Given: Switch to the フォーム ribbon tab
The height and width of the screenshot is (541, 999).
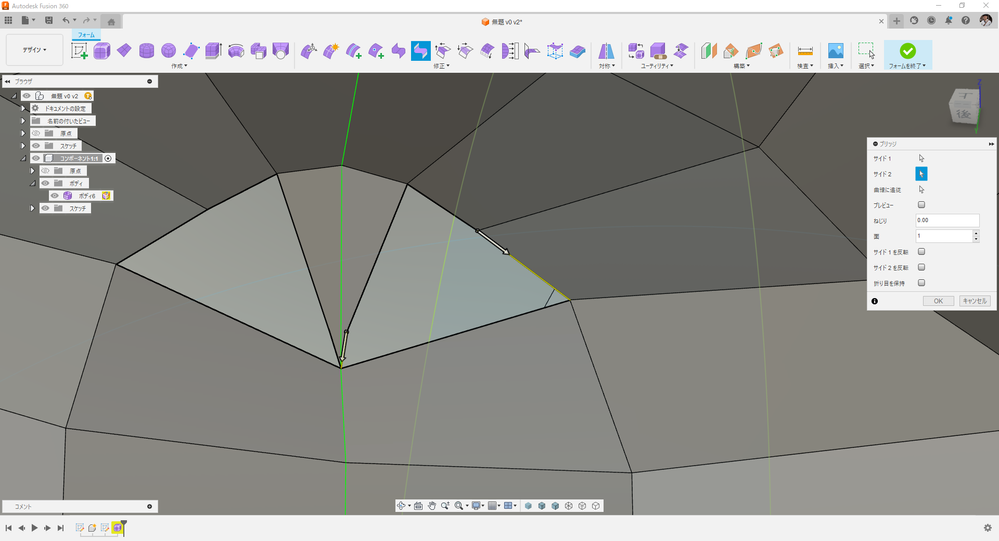Looking at the screenshot, I should pyautogui.click(x=86, y=35).
